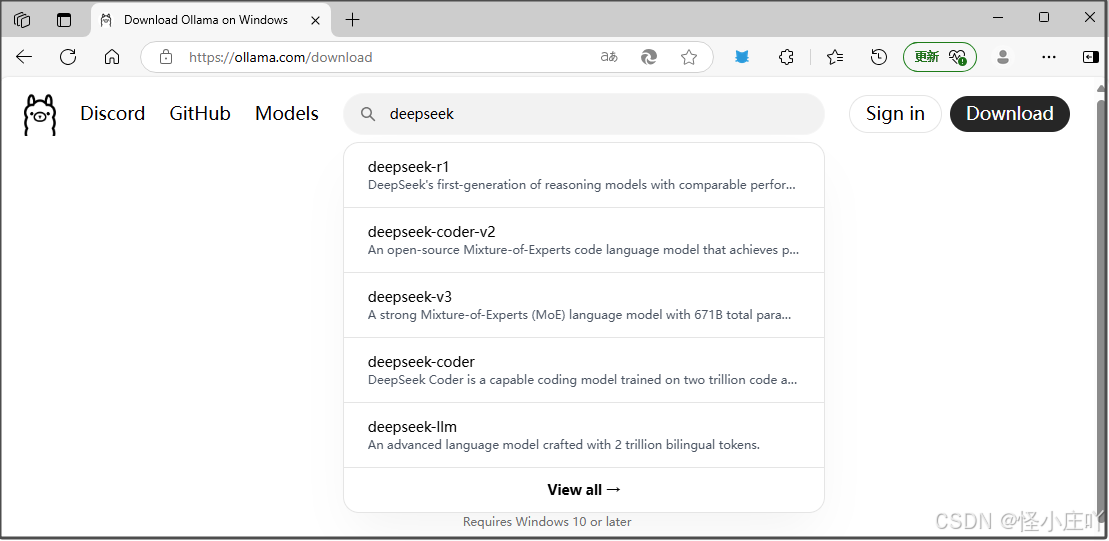Open the Settings and more ellipsis

click(x=1049, y=57)
